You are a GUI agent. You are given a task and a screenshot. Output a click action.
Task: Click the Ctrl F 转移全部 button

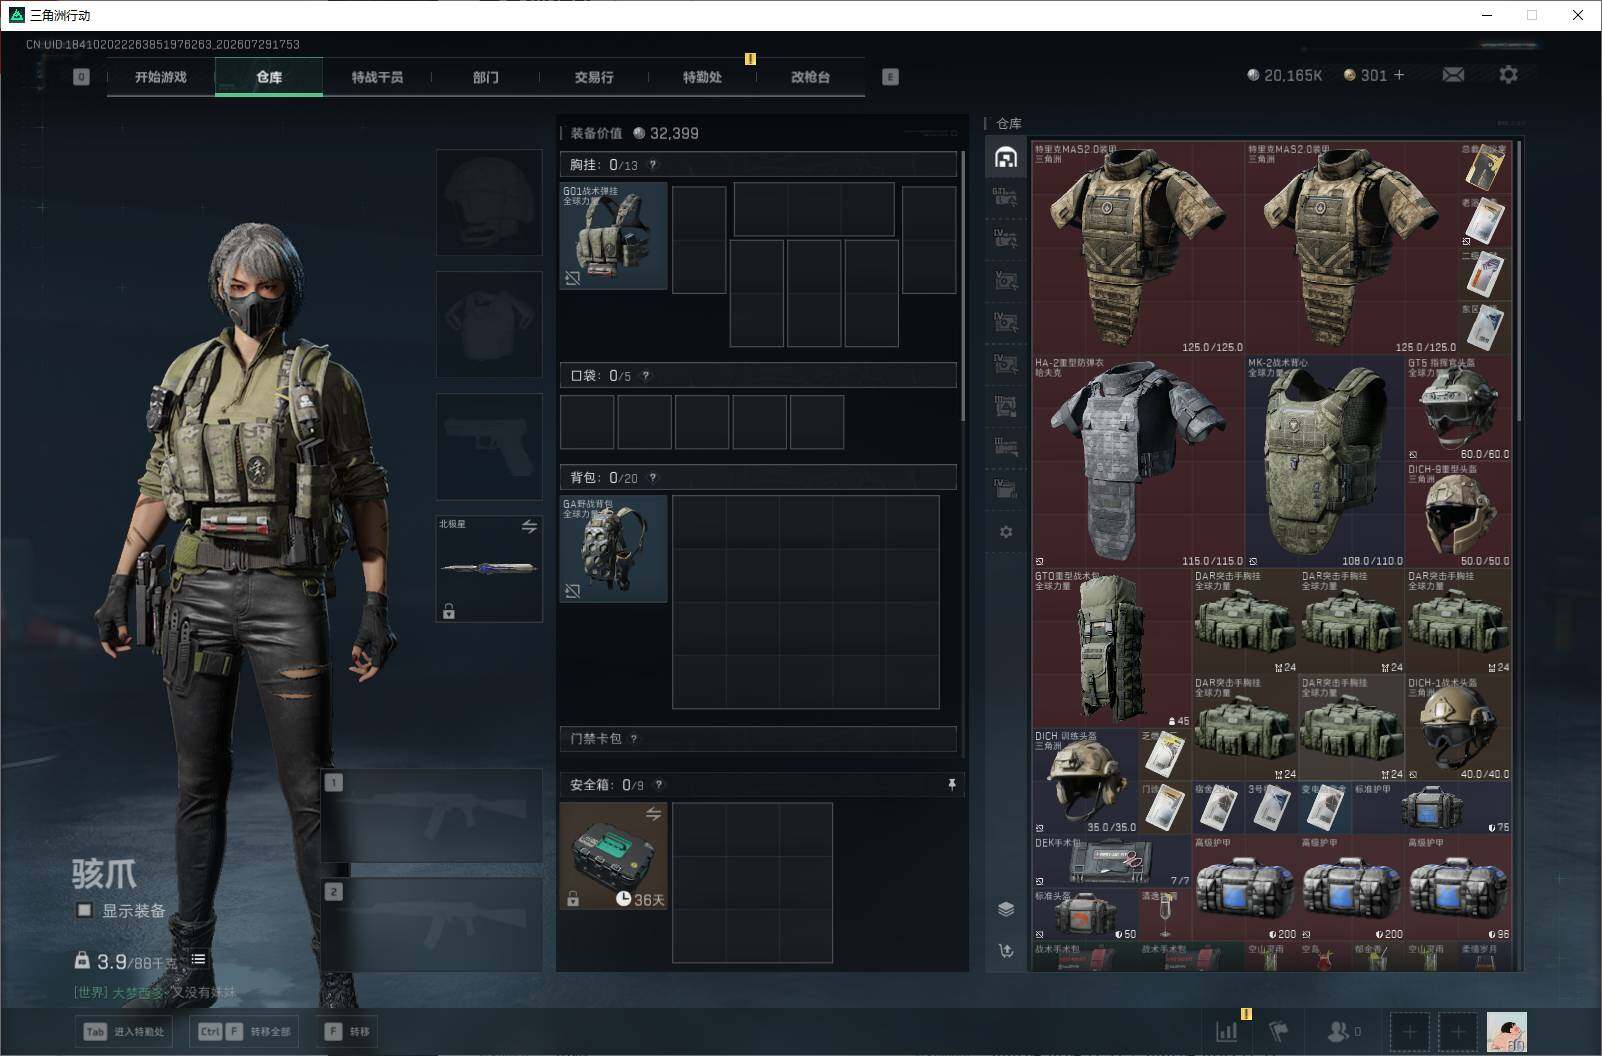point(244,1031)
